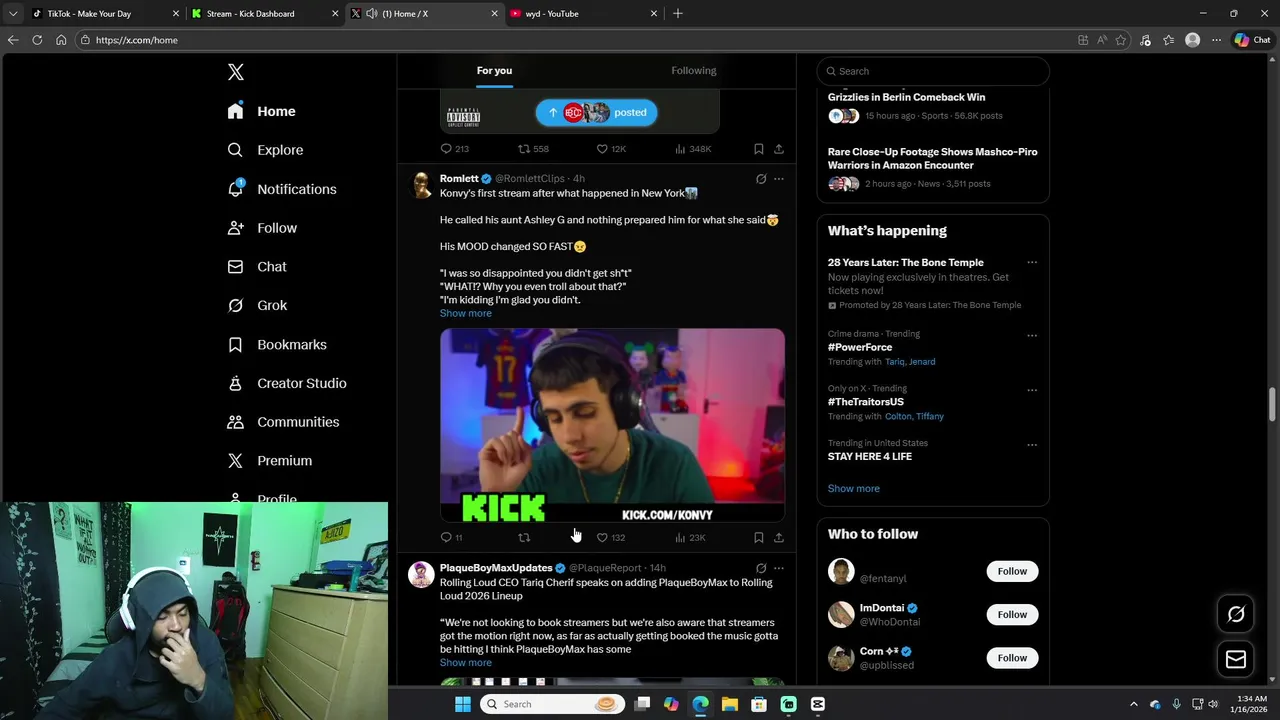
Task: Like the top post with 12K likes
Action: (611, 149)
